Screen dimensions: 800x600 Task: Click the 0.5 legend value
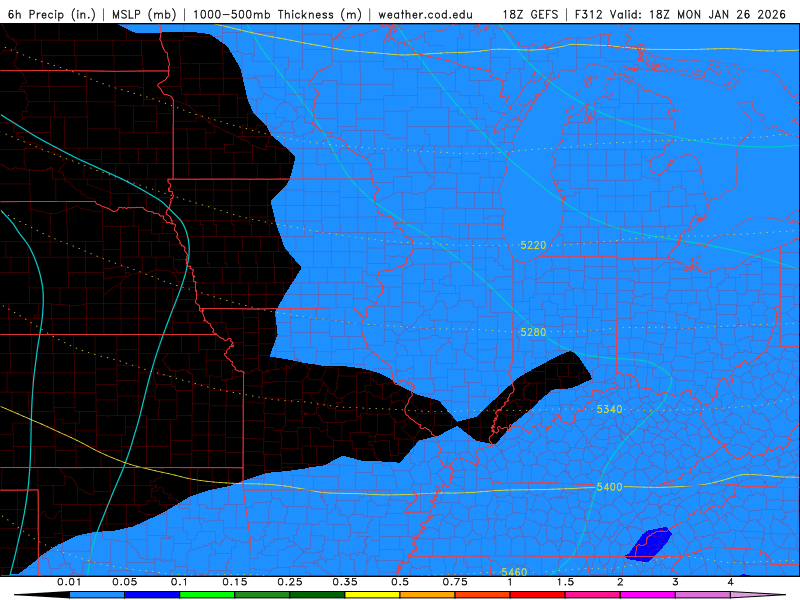[x=400, y=582]
